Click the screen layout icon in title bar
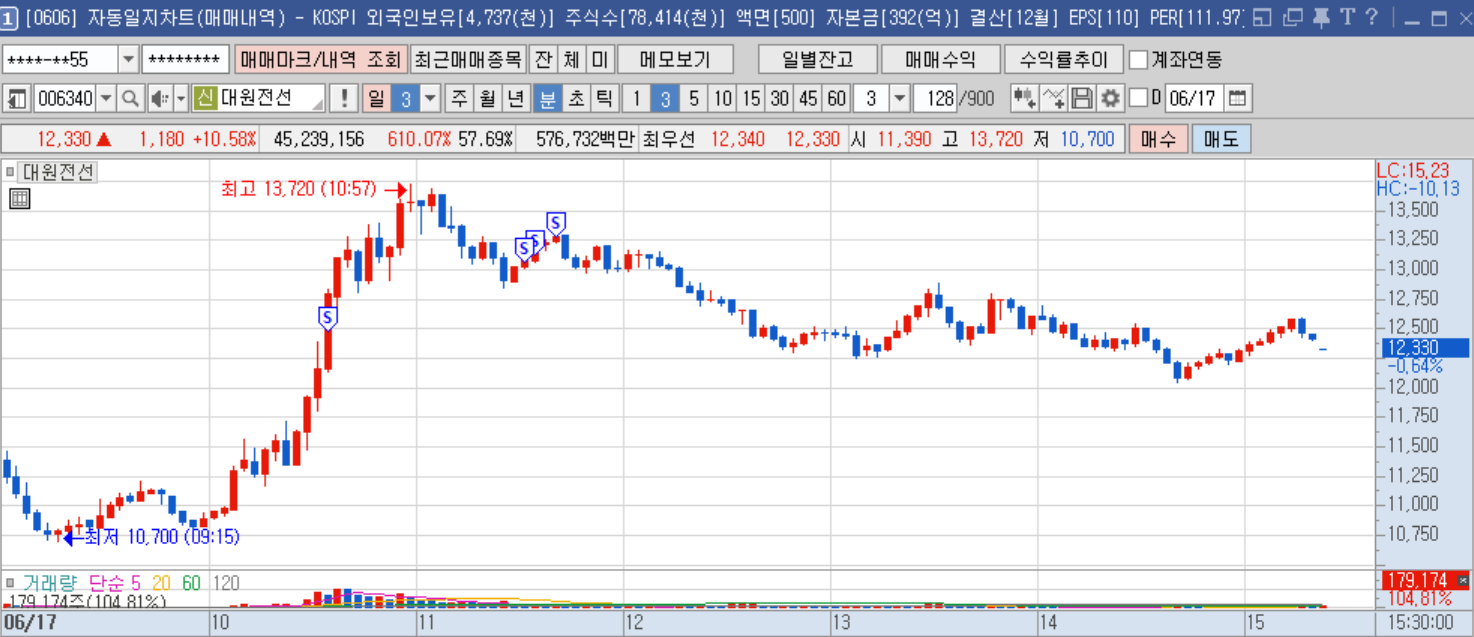Screen dimensions: 1474x637 [x=1263, y=17]
